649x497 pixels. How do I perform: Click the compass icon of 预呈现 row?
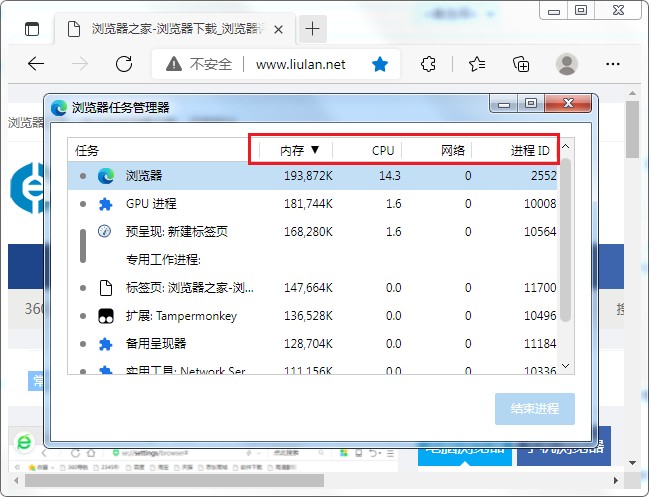pos(104,231)
